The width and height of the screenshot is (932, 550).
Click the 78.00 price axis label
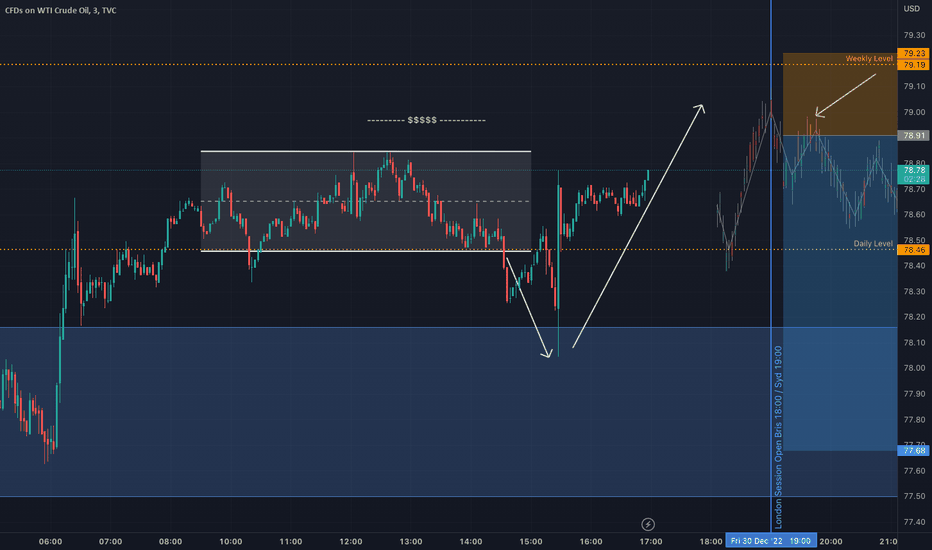pos(914,368)
